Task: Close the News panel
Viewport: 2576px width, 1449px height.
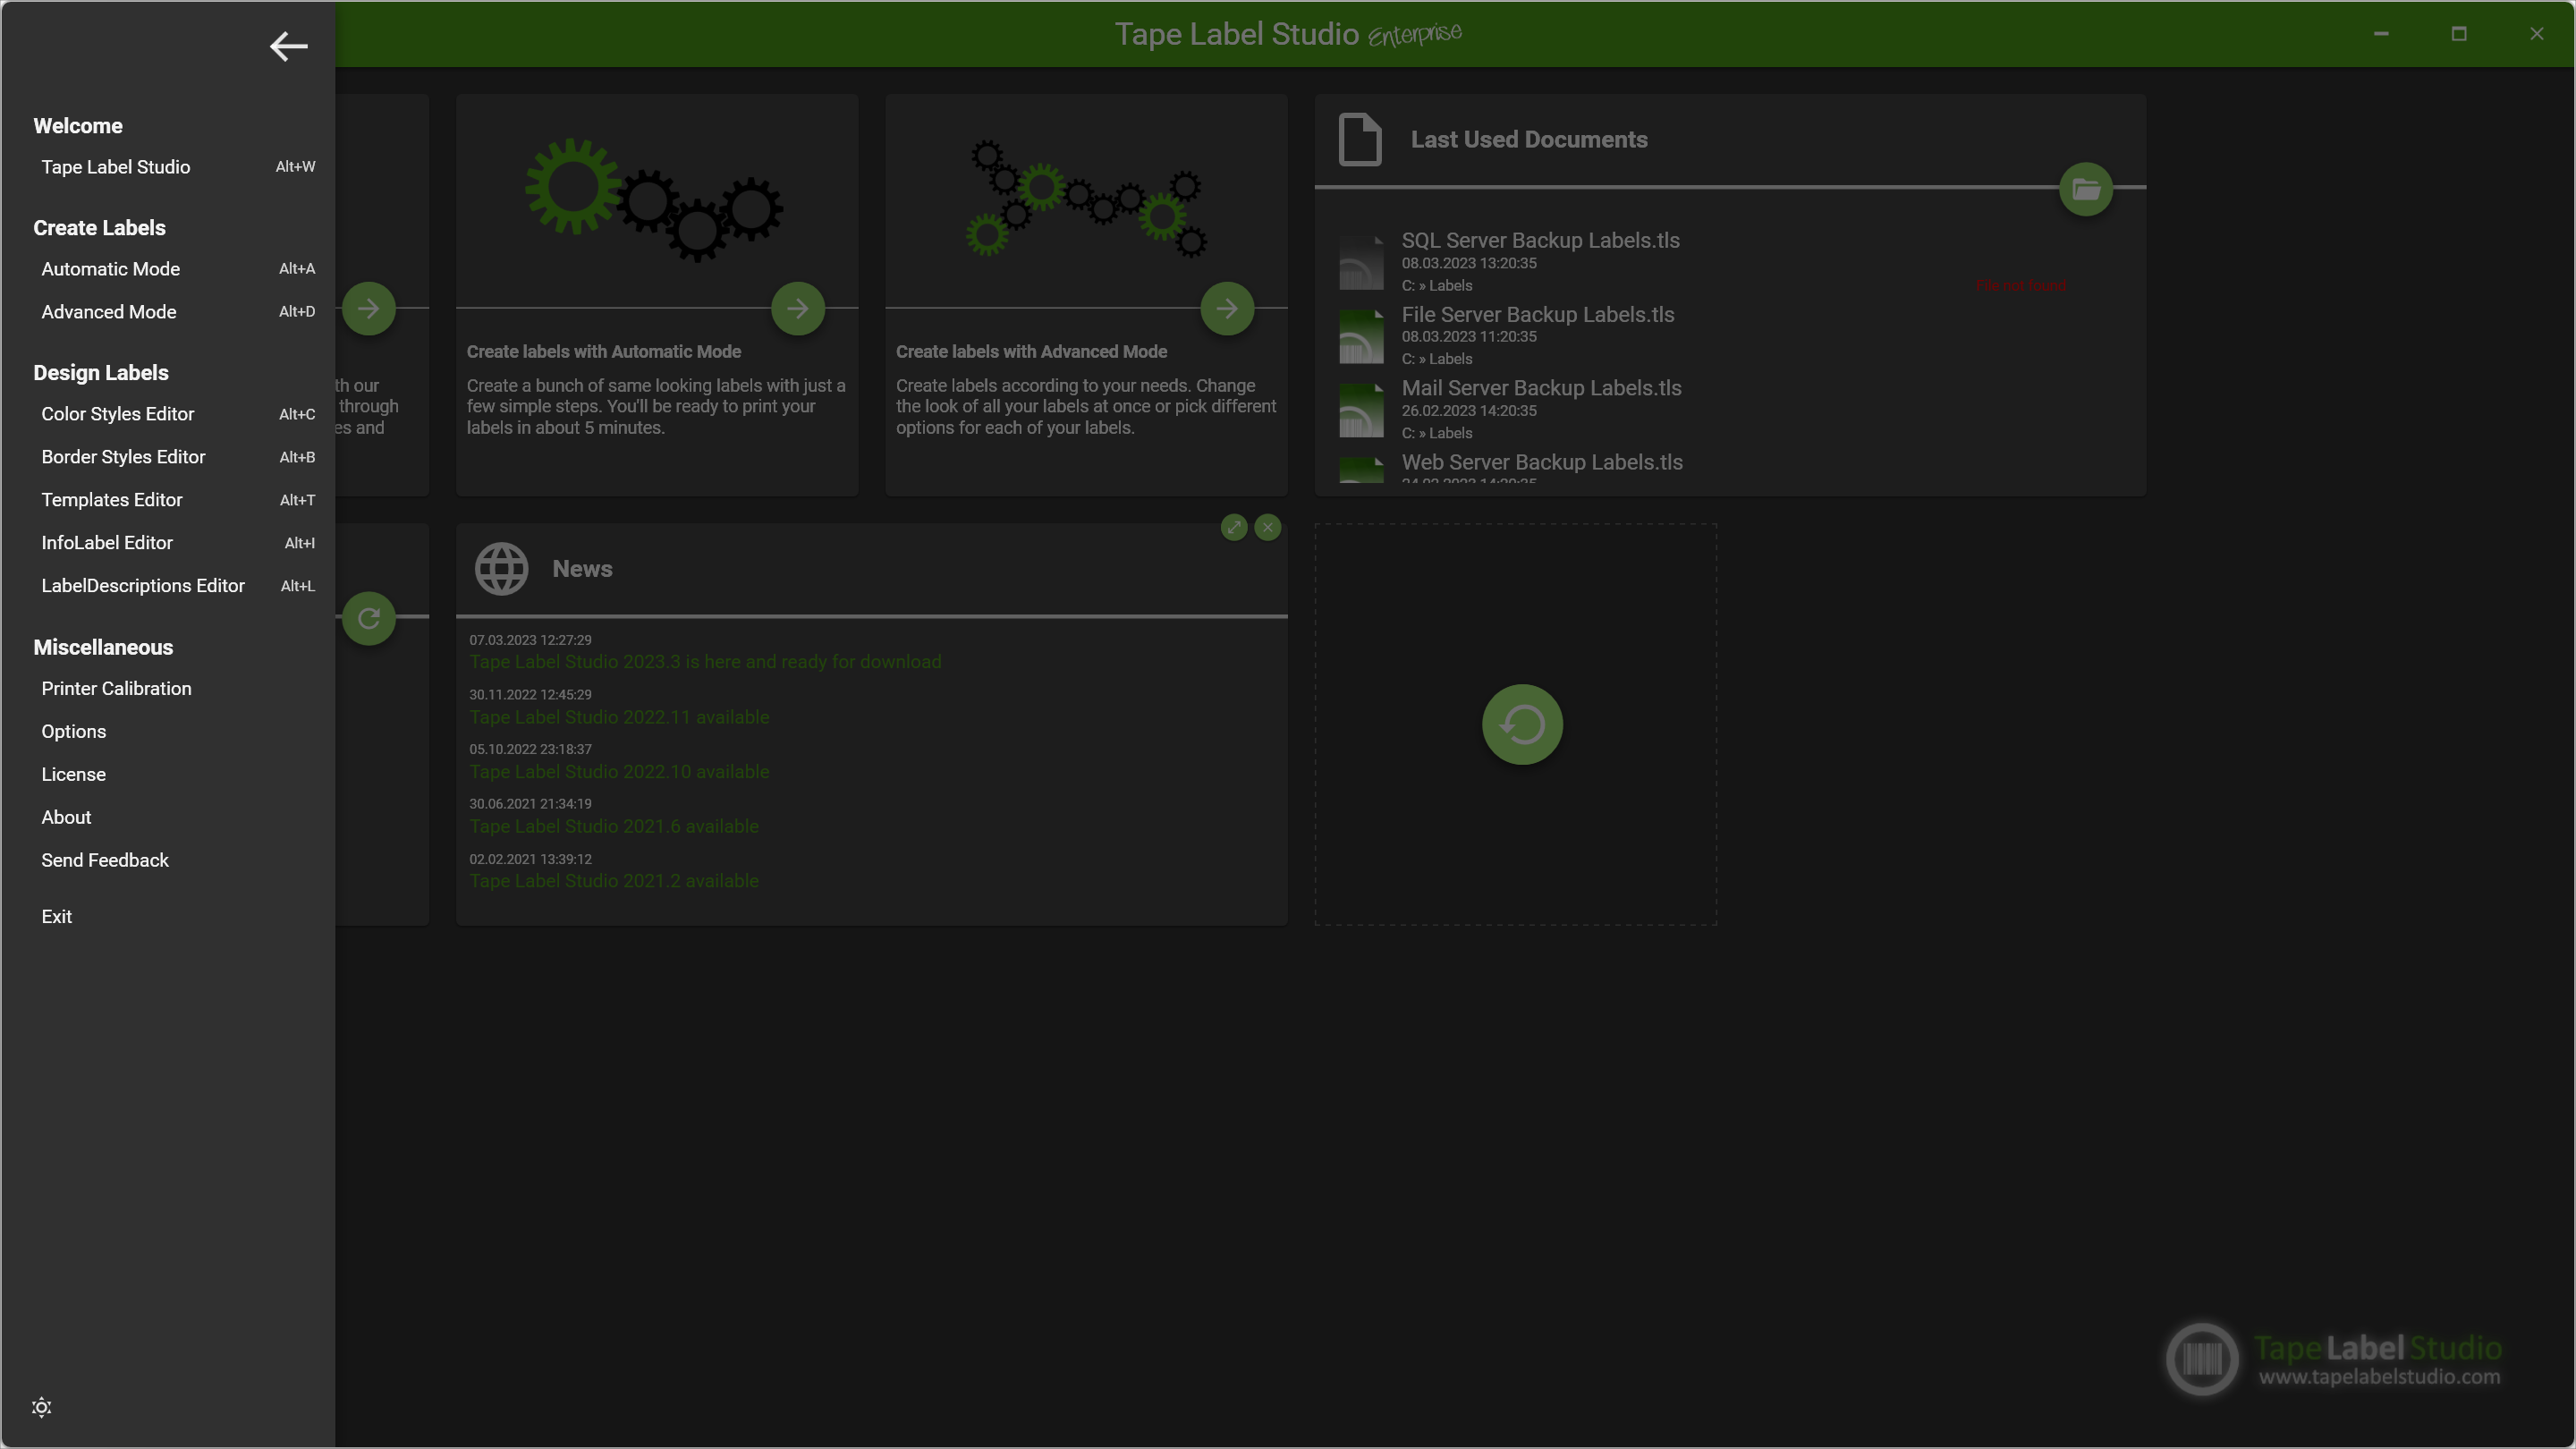Action: click(x=1268, y=527)
